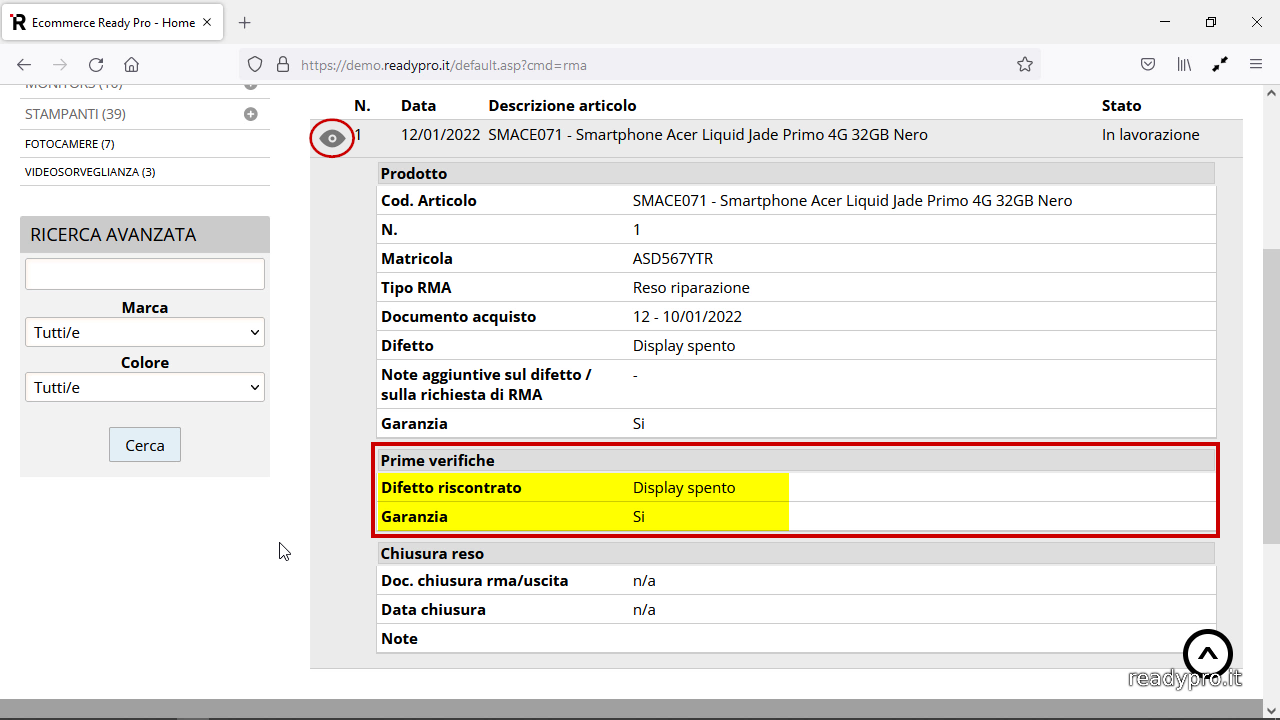This screenshot has width=1280, height=720.
Task: Open the Pocket save icon
Action: coord(1148,65)
